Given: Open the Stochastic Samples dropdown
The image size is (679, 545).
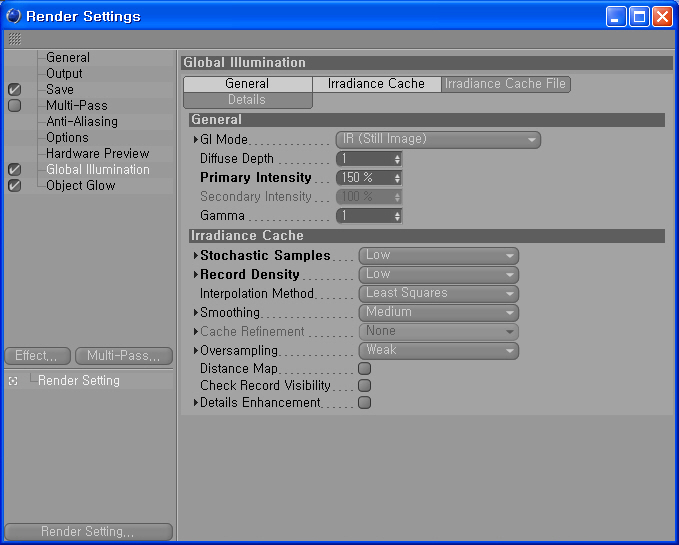Looking at the screenshot, I should point(439,256).
